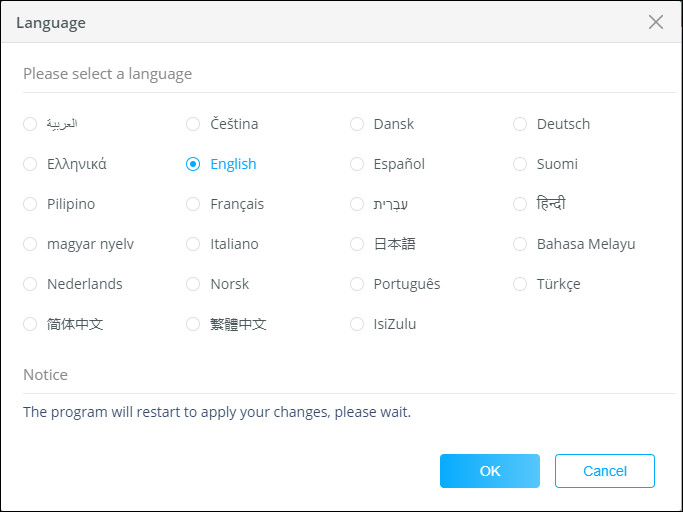This screenshot has width=683, height=512.
Task: Choose Português radio button
Action: 357,284
